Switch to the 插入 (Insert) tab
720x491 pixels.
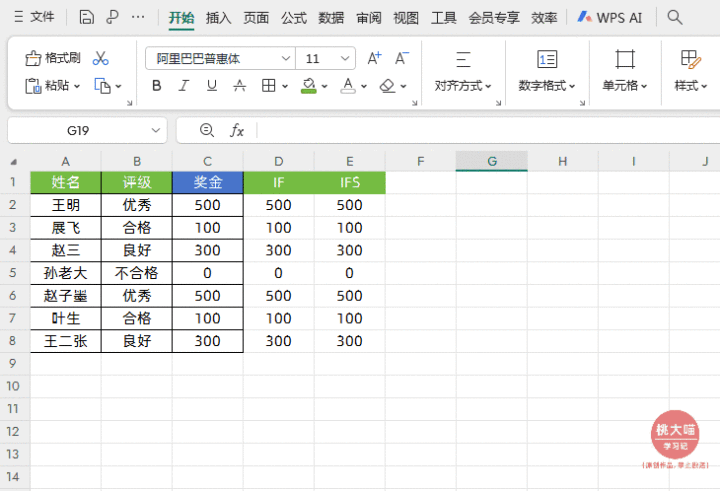[x=219, y=17]
